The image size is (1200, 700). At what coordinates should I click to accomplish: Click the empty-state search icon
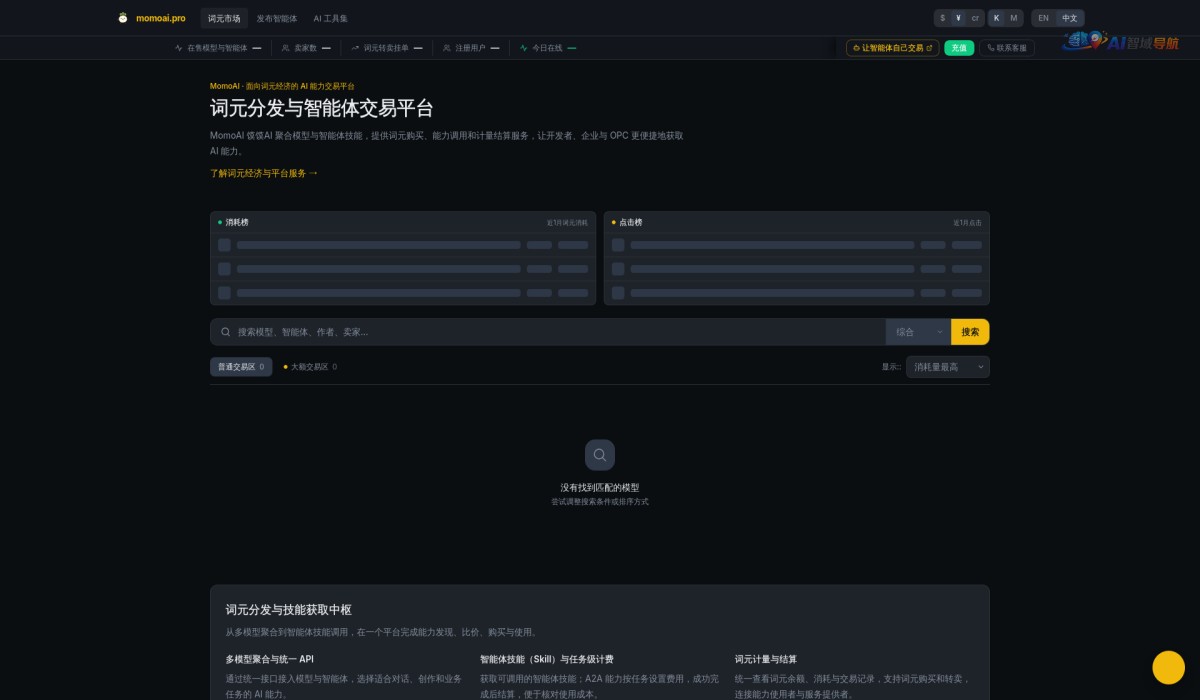tap(600, 455)
